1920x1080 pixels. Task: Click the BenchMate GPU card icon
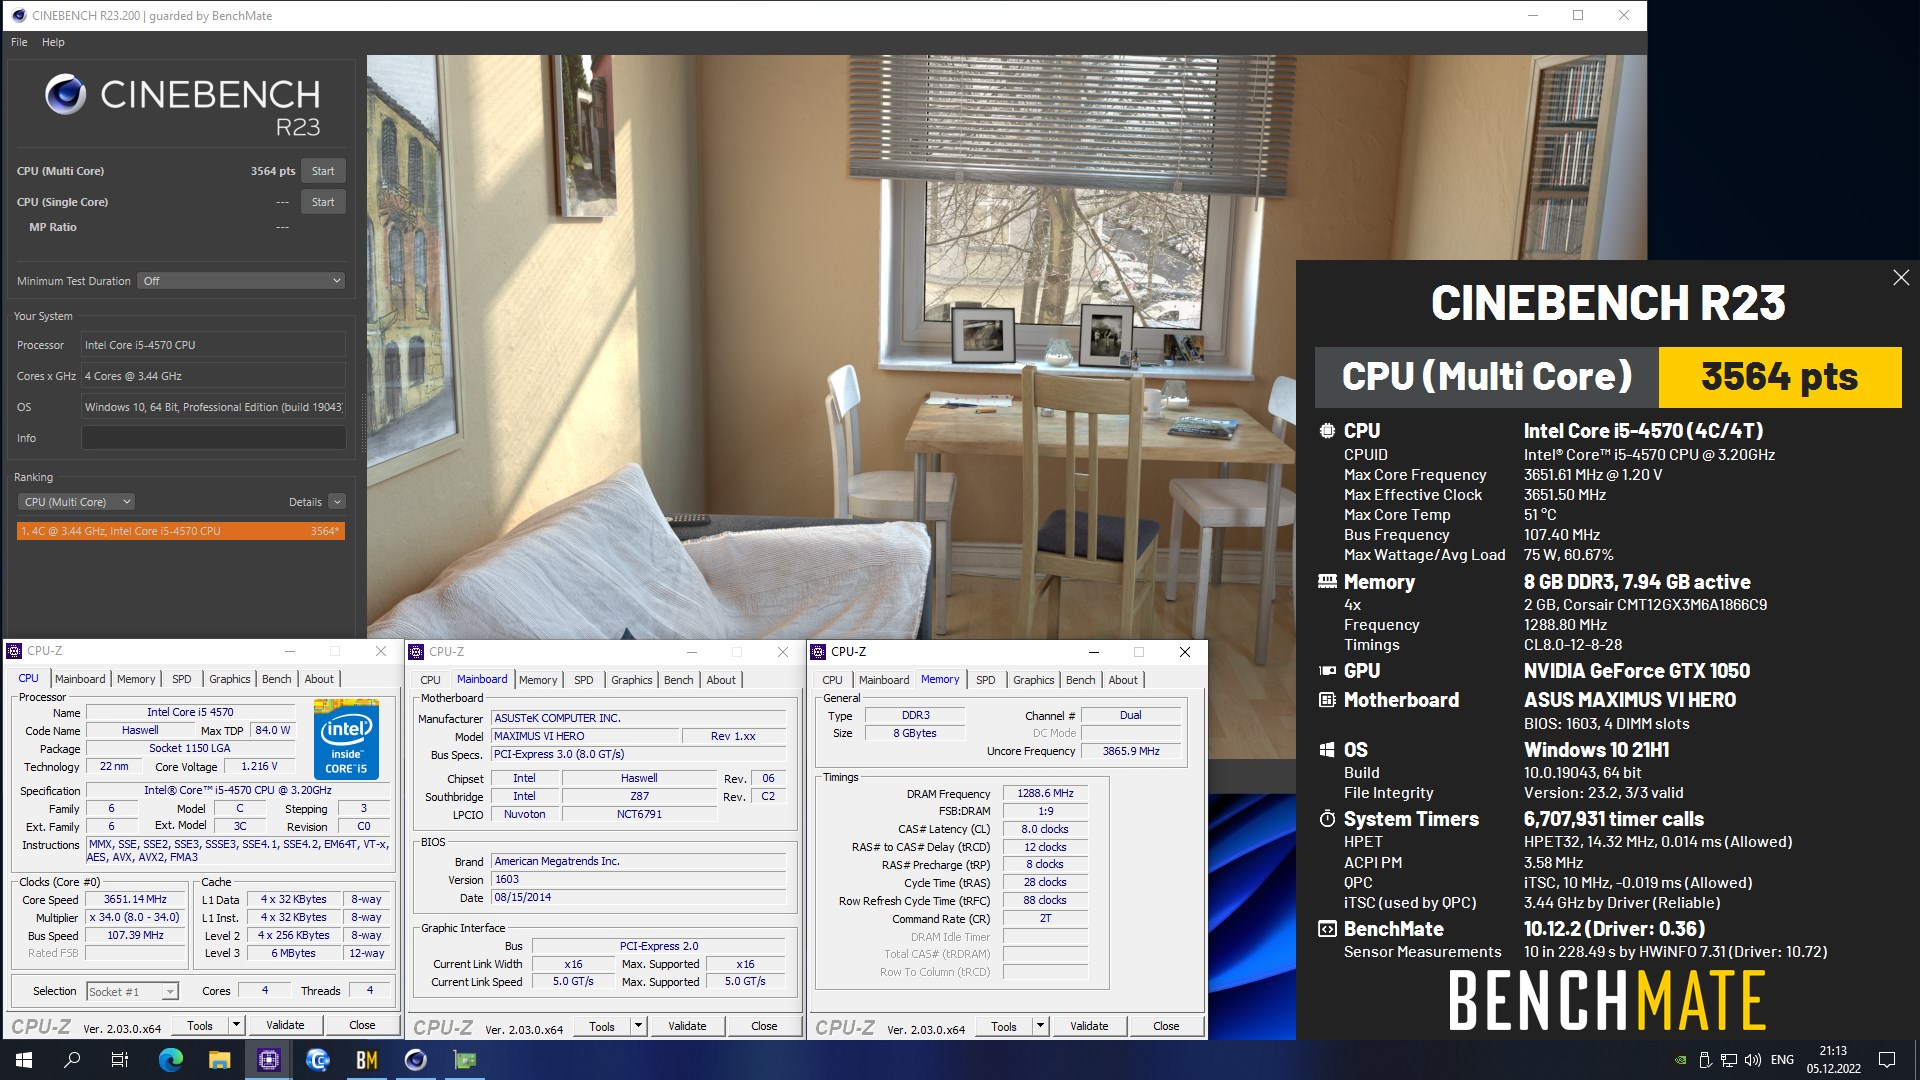1327,671
